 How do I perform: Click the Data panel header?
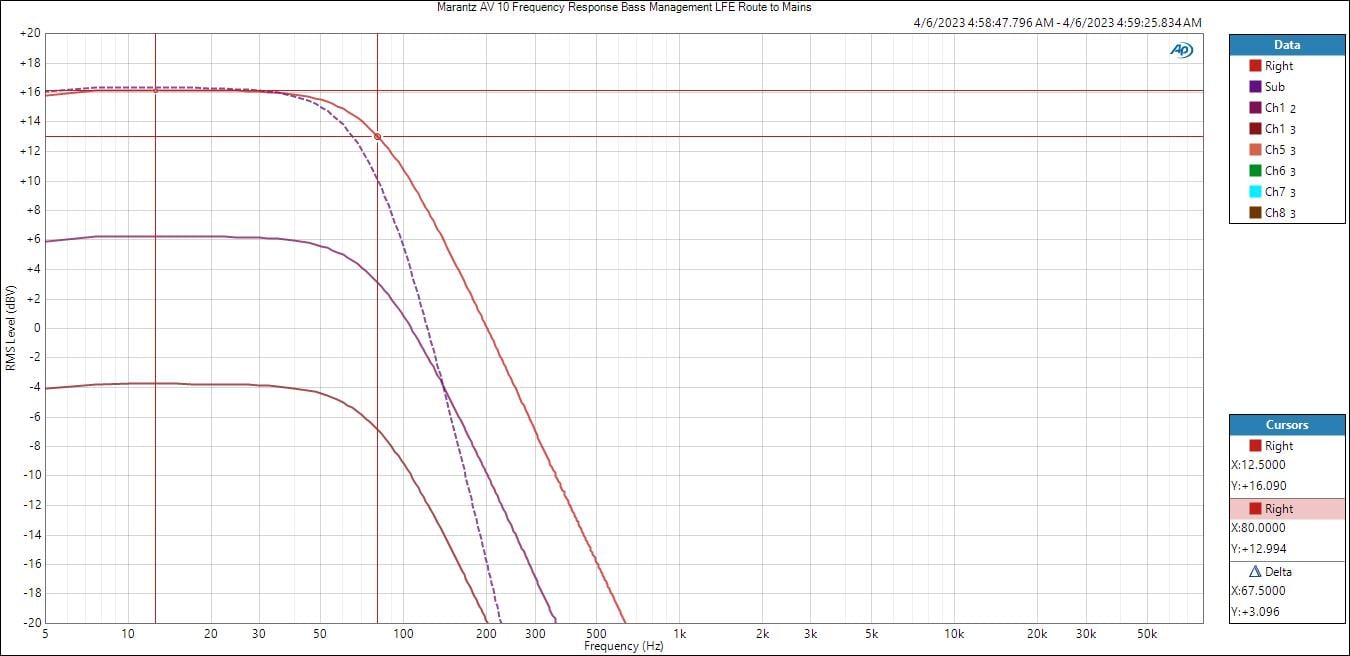(1287, 45)
